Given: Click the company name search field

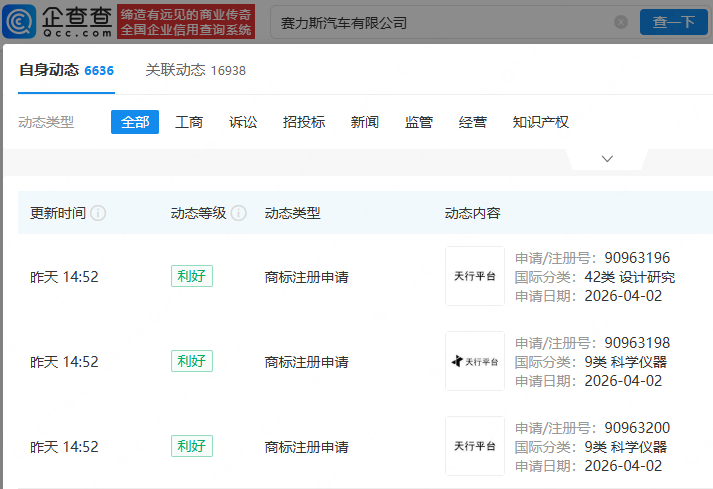Looking at the screenshot, I should 440,22.
